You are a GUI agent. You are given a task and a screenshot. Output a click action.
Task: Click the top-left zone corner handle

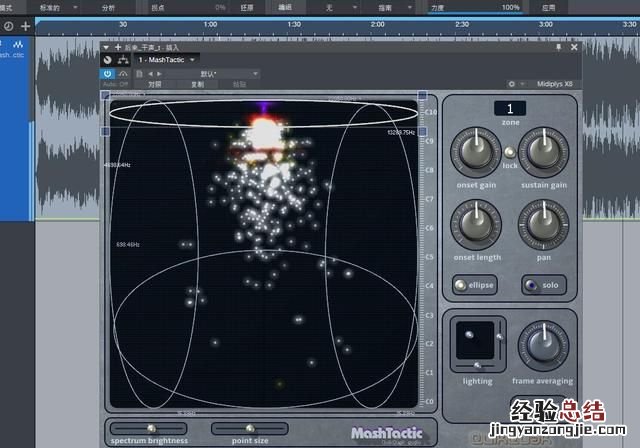click(x=105, y=95)
